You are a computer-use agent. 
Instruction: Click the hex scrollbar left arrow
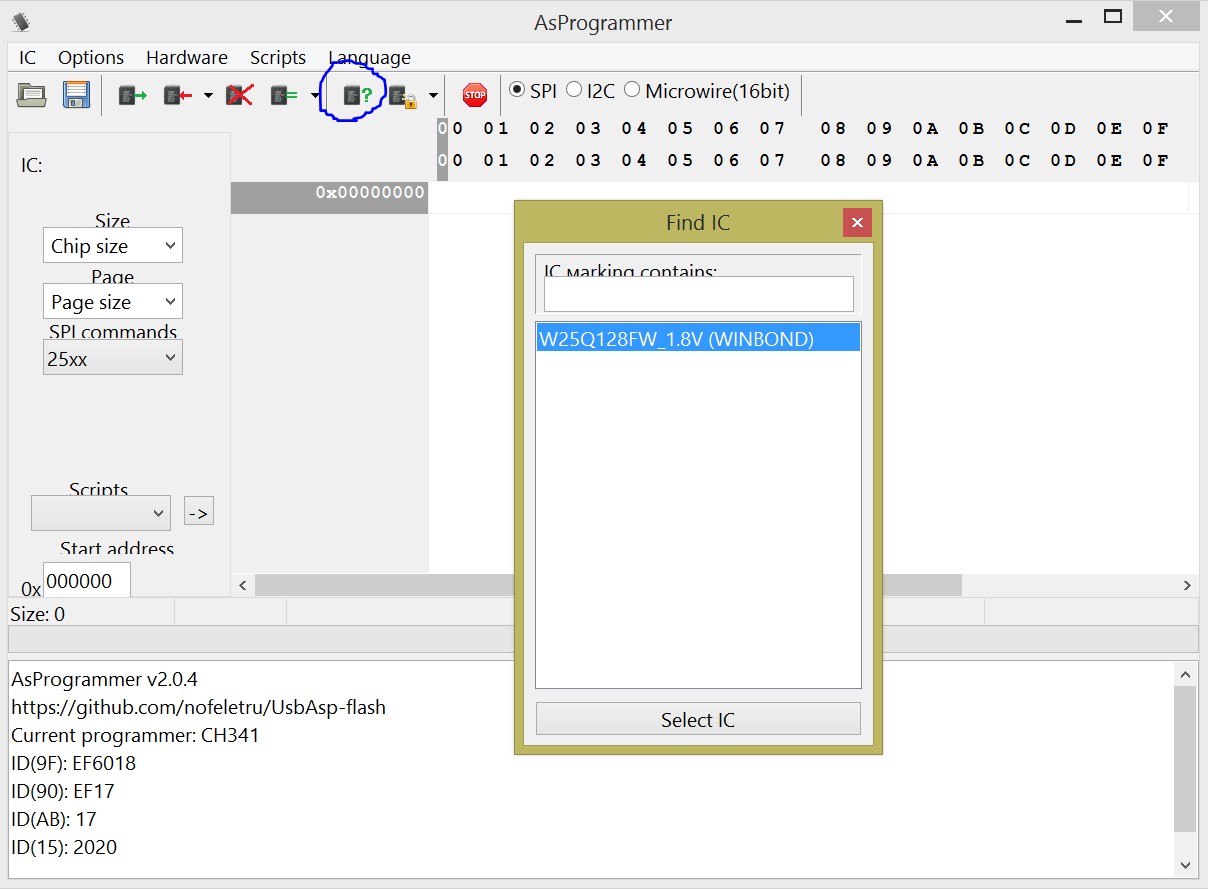[242, 585]
